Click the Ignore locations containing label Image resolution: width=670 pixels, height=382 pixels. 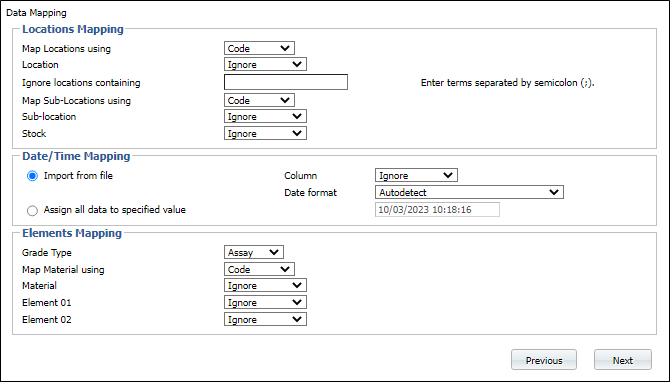click(81, 83)
